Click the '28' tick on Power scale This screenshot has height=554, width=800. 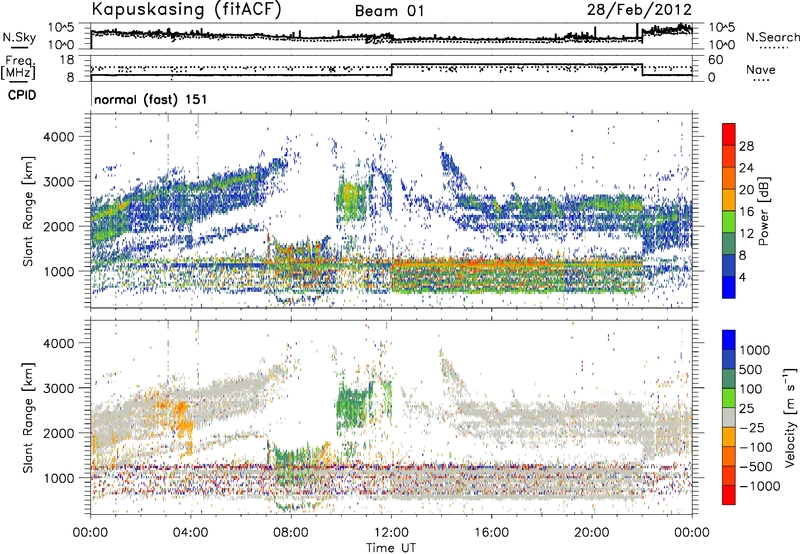(746, 146)
